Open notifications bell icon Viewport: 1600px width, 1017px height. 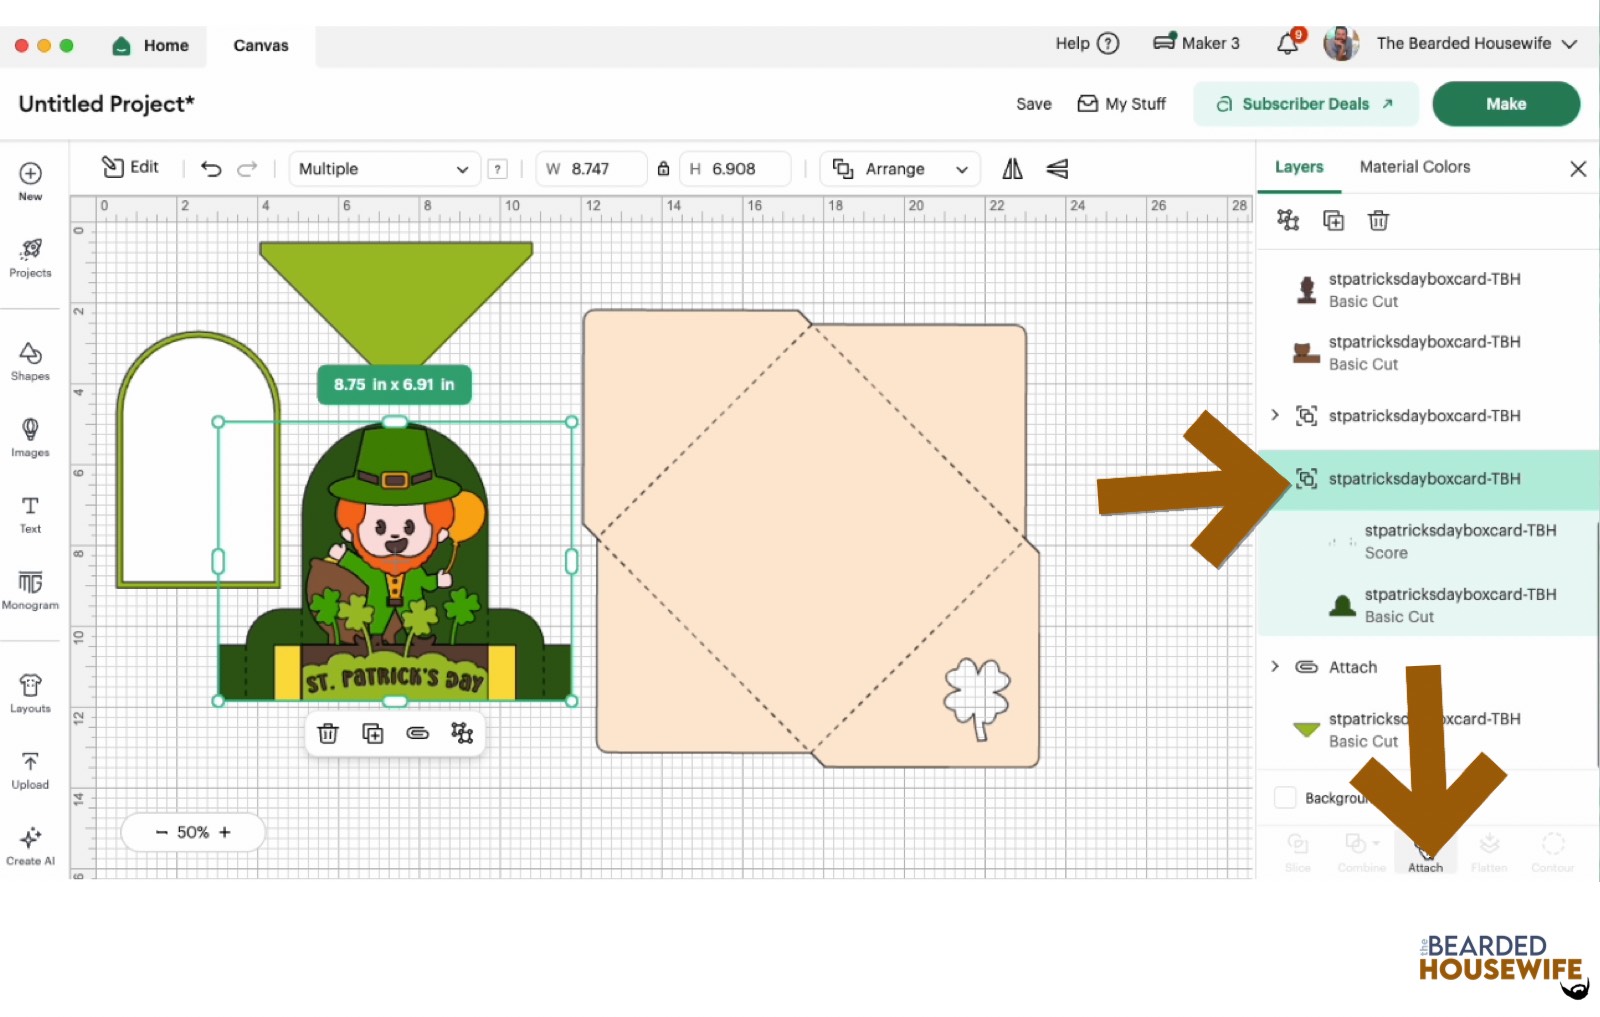(x=1288, y=44)
